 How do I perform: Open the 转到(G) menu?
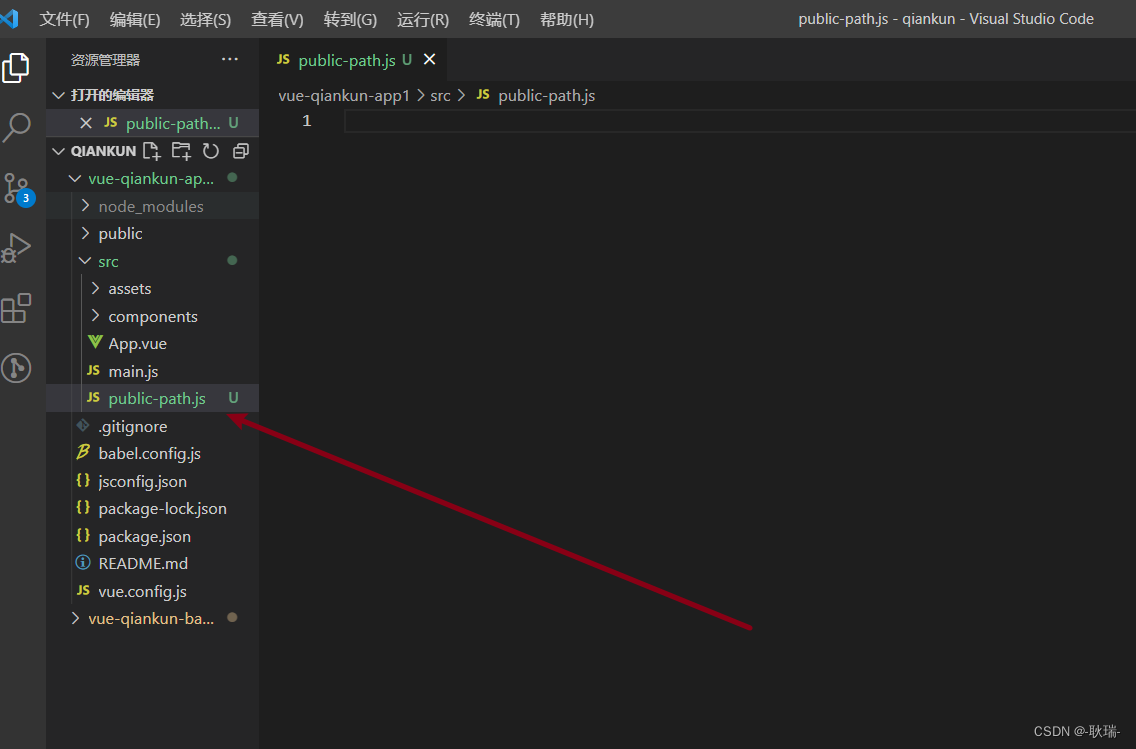pyautogui.click(x=350, y=20)
